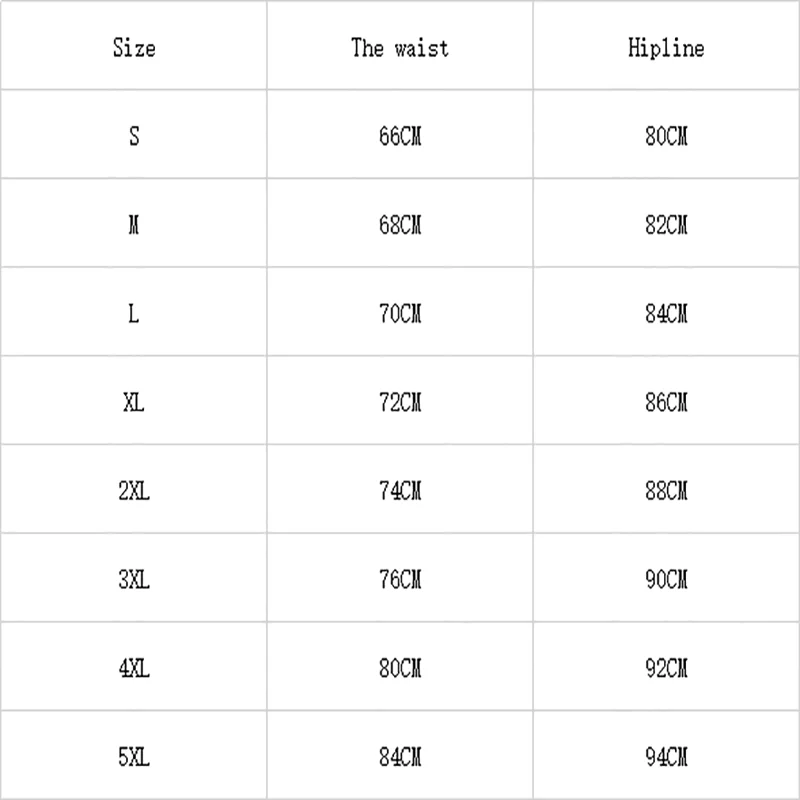Click the 82CM hipline value
The image size is (800, 800).
pos(666,226)
